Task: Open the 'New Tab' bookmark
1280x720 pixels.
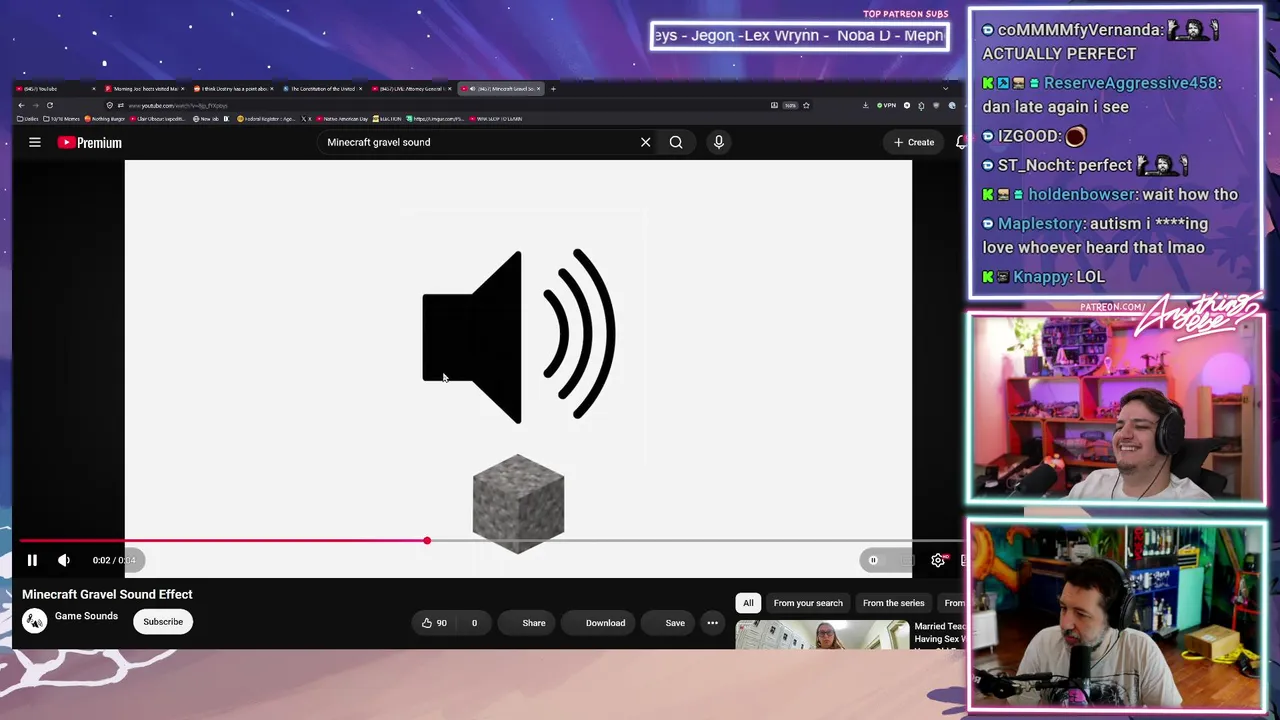Action: pos(206,119)
